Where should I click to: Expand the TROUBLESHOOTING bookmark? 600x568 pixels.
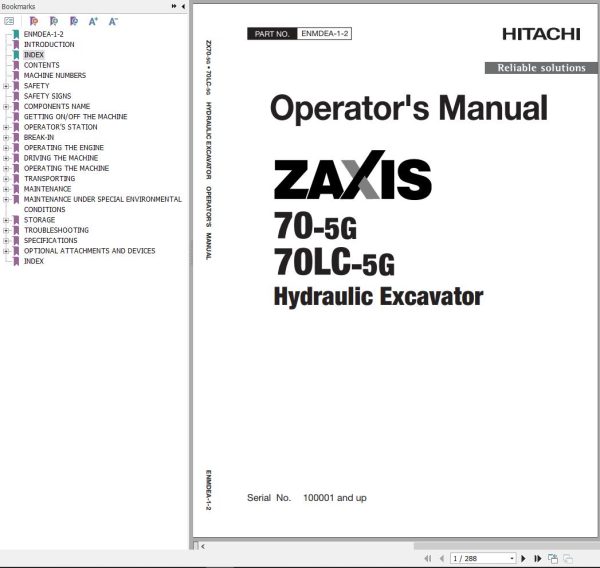[x=6, y=231]
